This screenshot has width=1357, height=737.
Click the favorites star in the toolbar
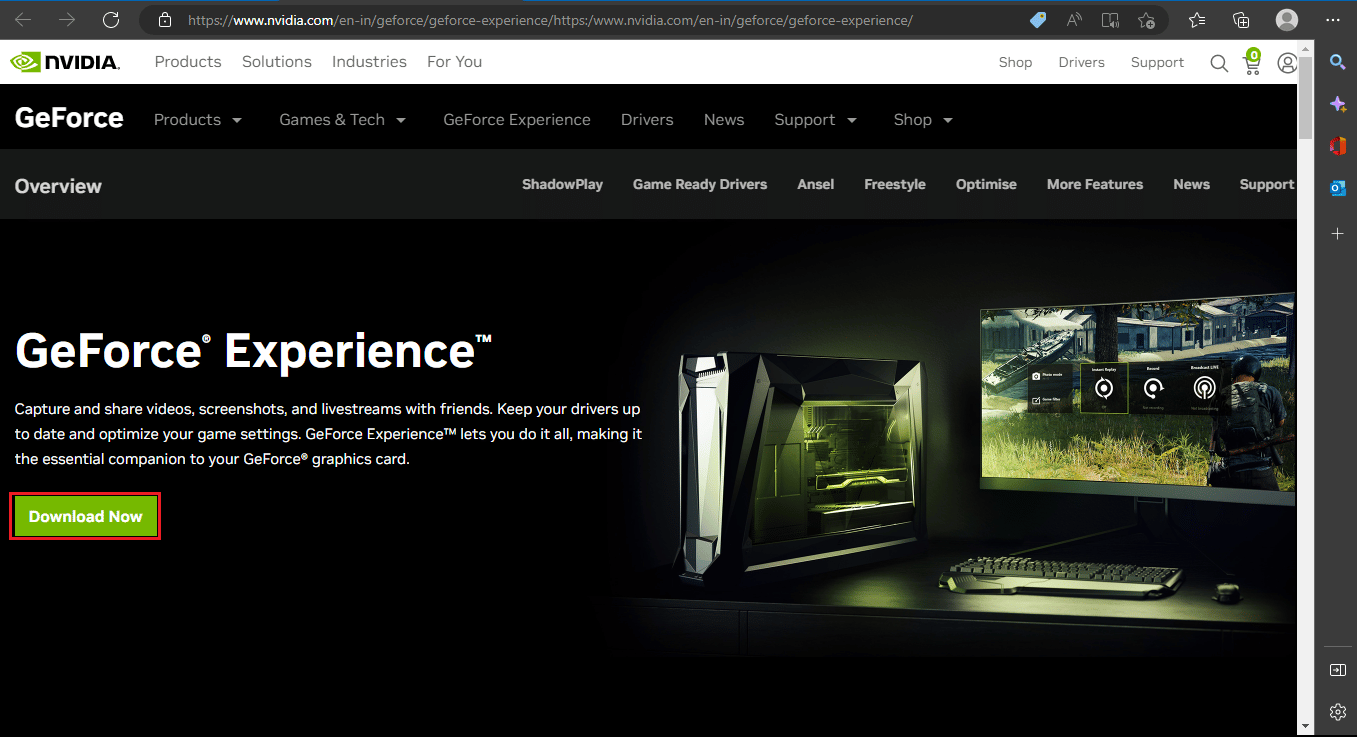click(1197, 19)
